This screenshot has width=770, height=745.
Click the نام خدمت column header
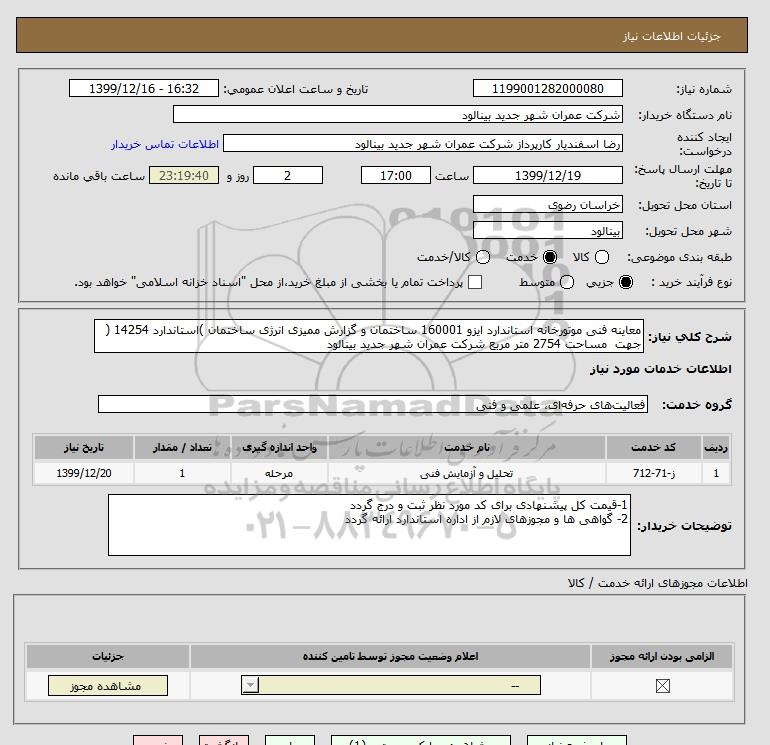(467, 447)
